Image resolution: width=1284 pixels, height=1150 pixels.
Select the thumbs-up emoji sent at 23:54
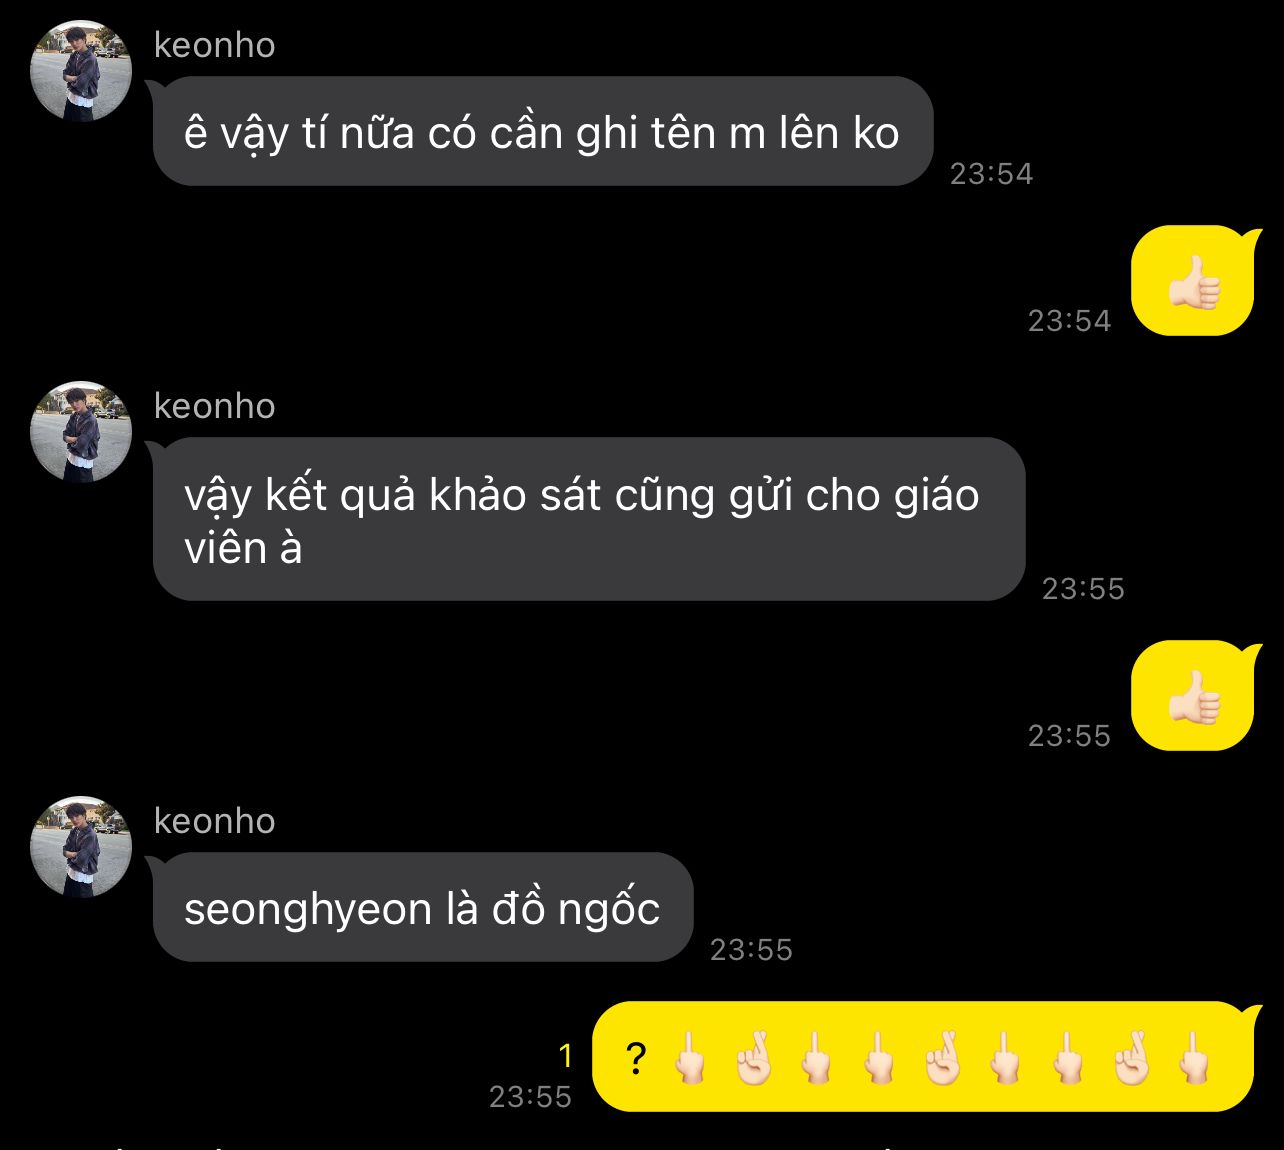click(1195, 281)
